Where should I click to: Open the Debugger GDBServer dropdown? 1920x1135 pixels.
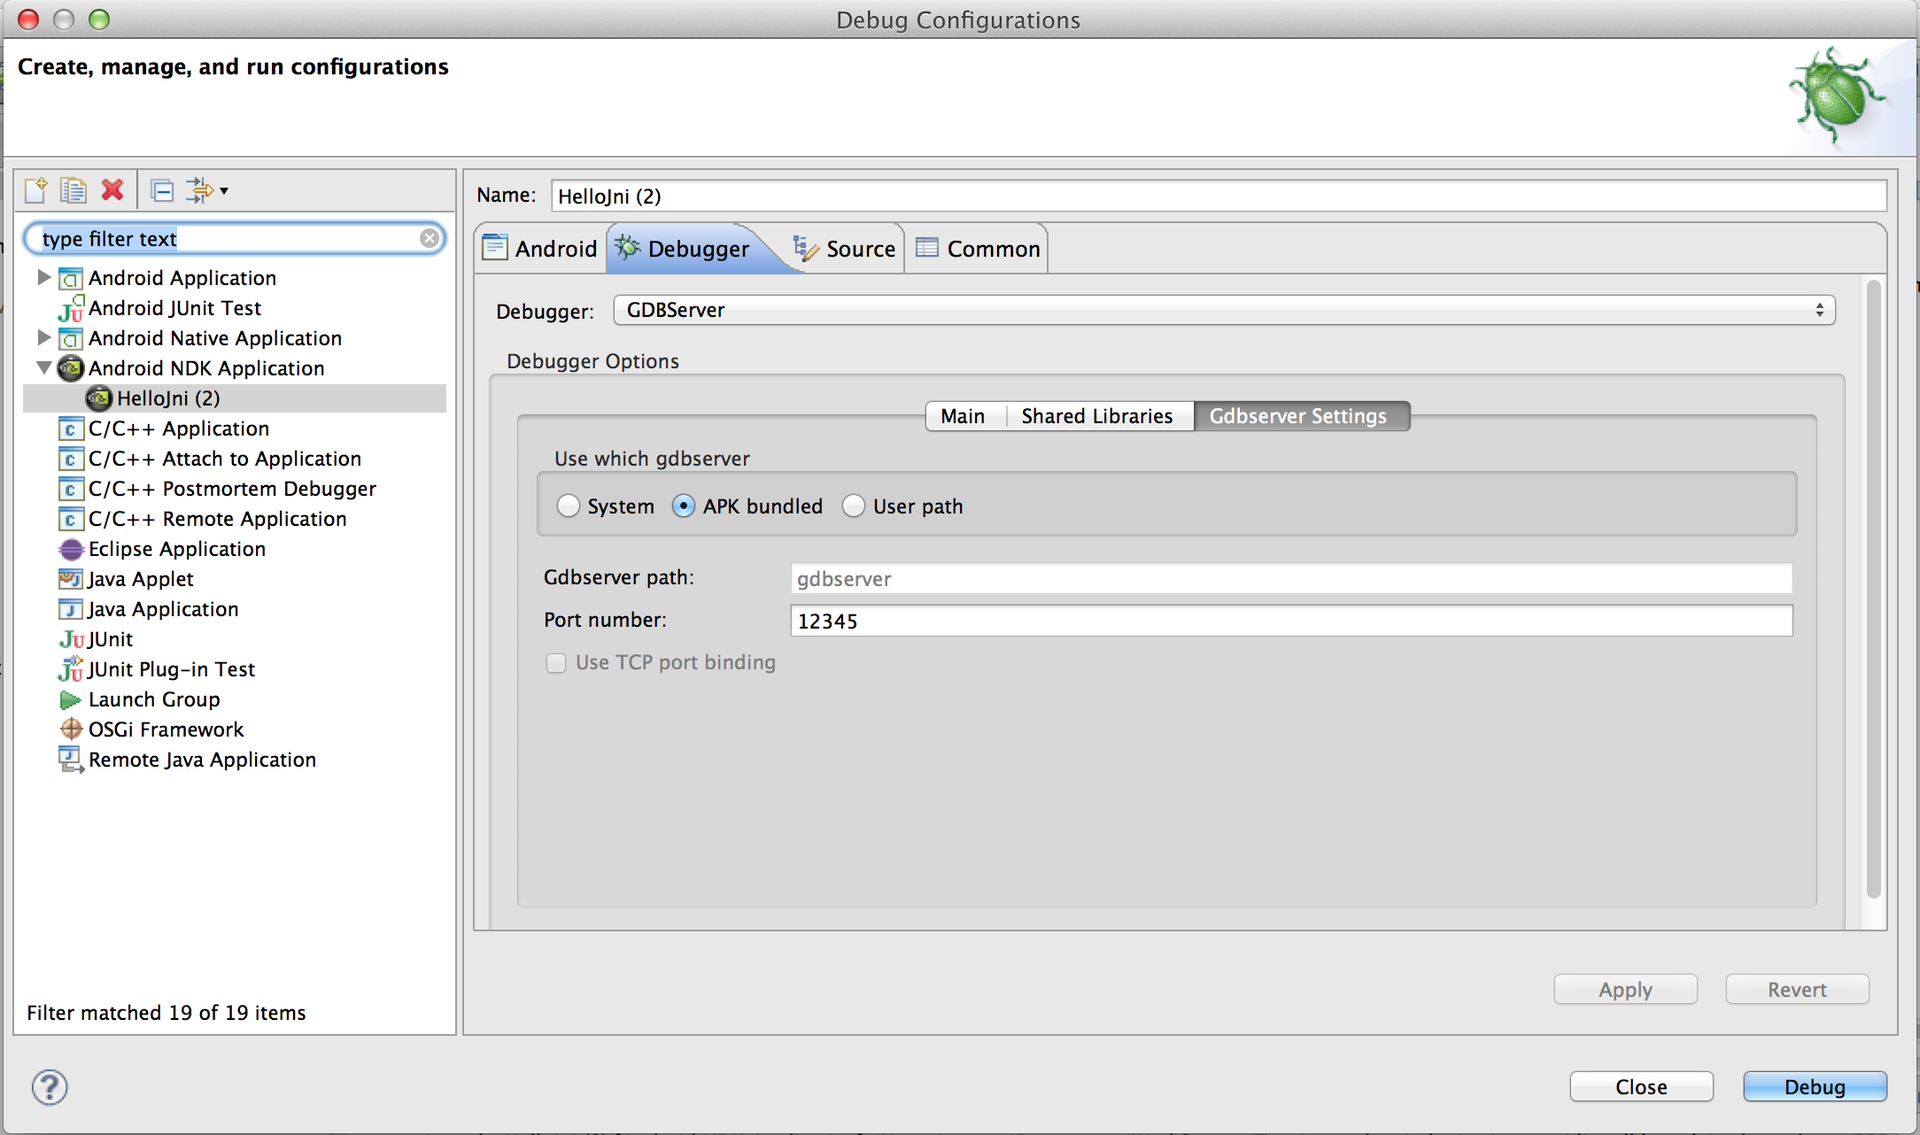[x=1224, y=310]
